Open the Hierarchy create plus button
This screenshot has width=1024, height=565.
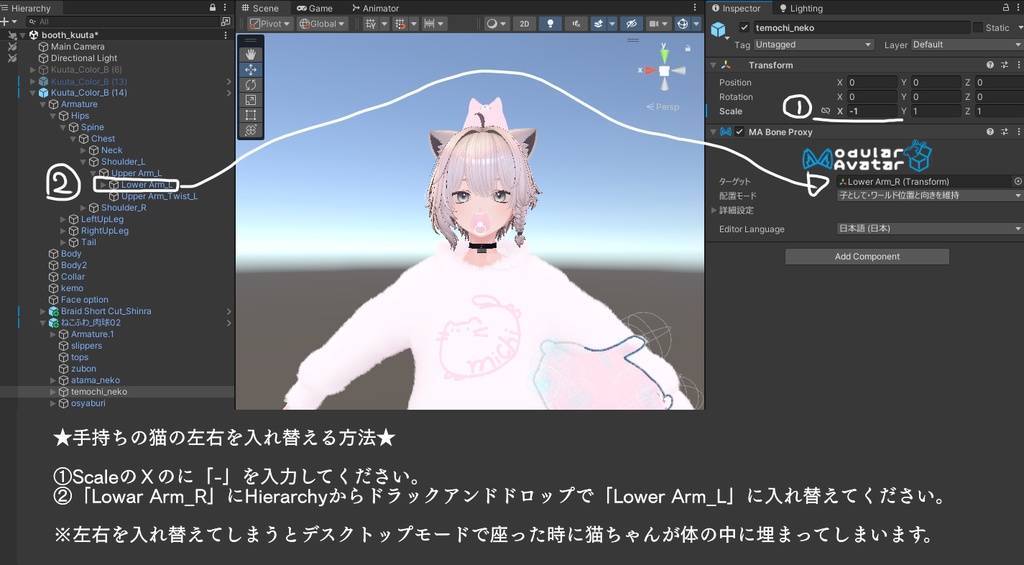pos(5,22)
